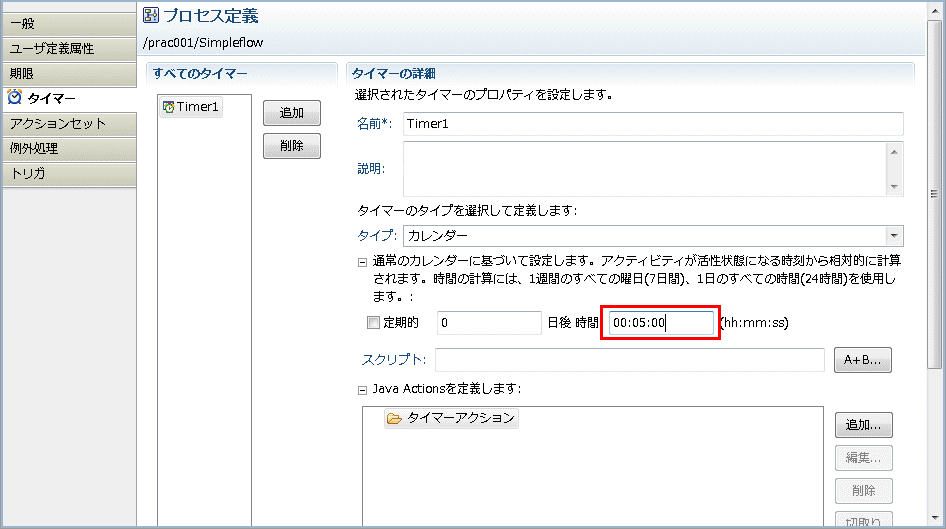Open the A+B... expression builder
The image size is (946, 529).
(863, 360)
